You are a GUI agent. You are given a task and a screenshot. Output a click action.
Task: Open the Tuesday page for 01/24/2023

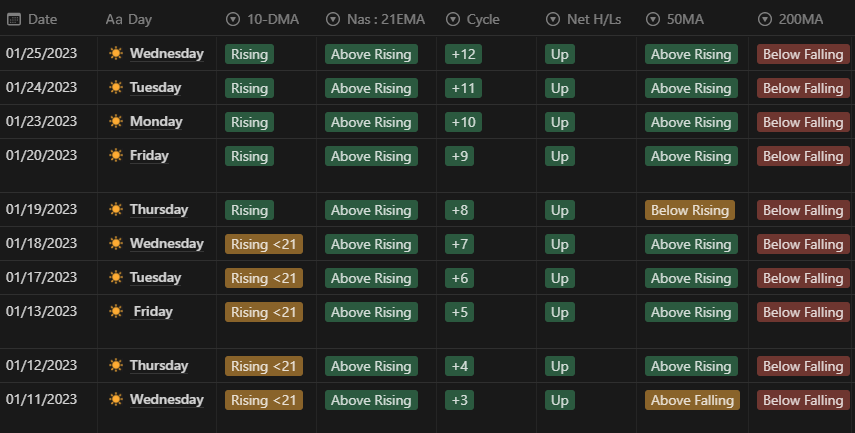coord(155,87)
